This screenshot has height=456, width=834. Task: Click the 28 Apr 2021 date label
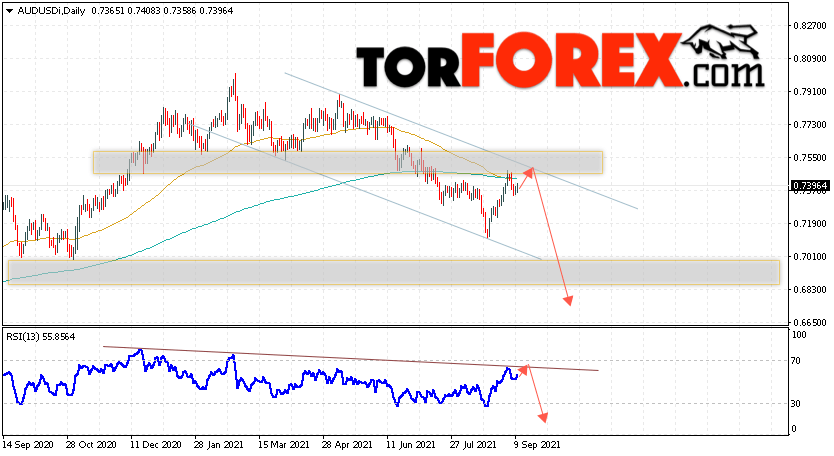347,445
